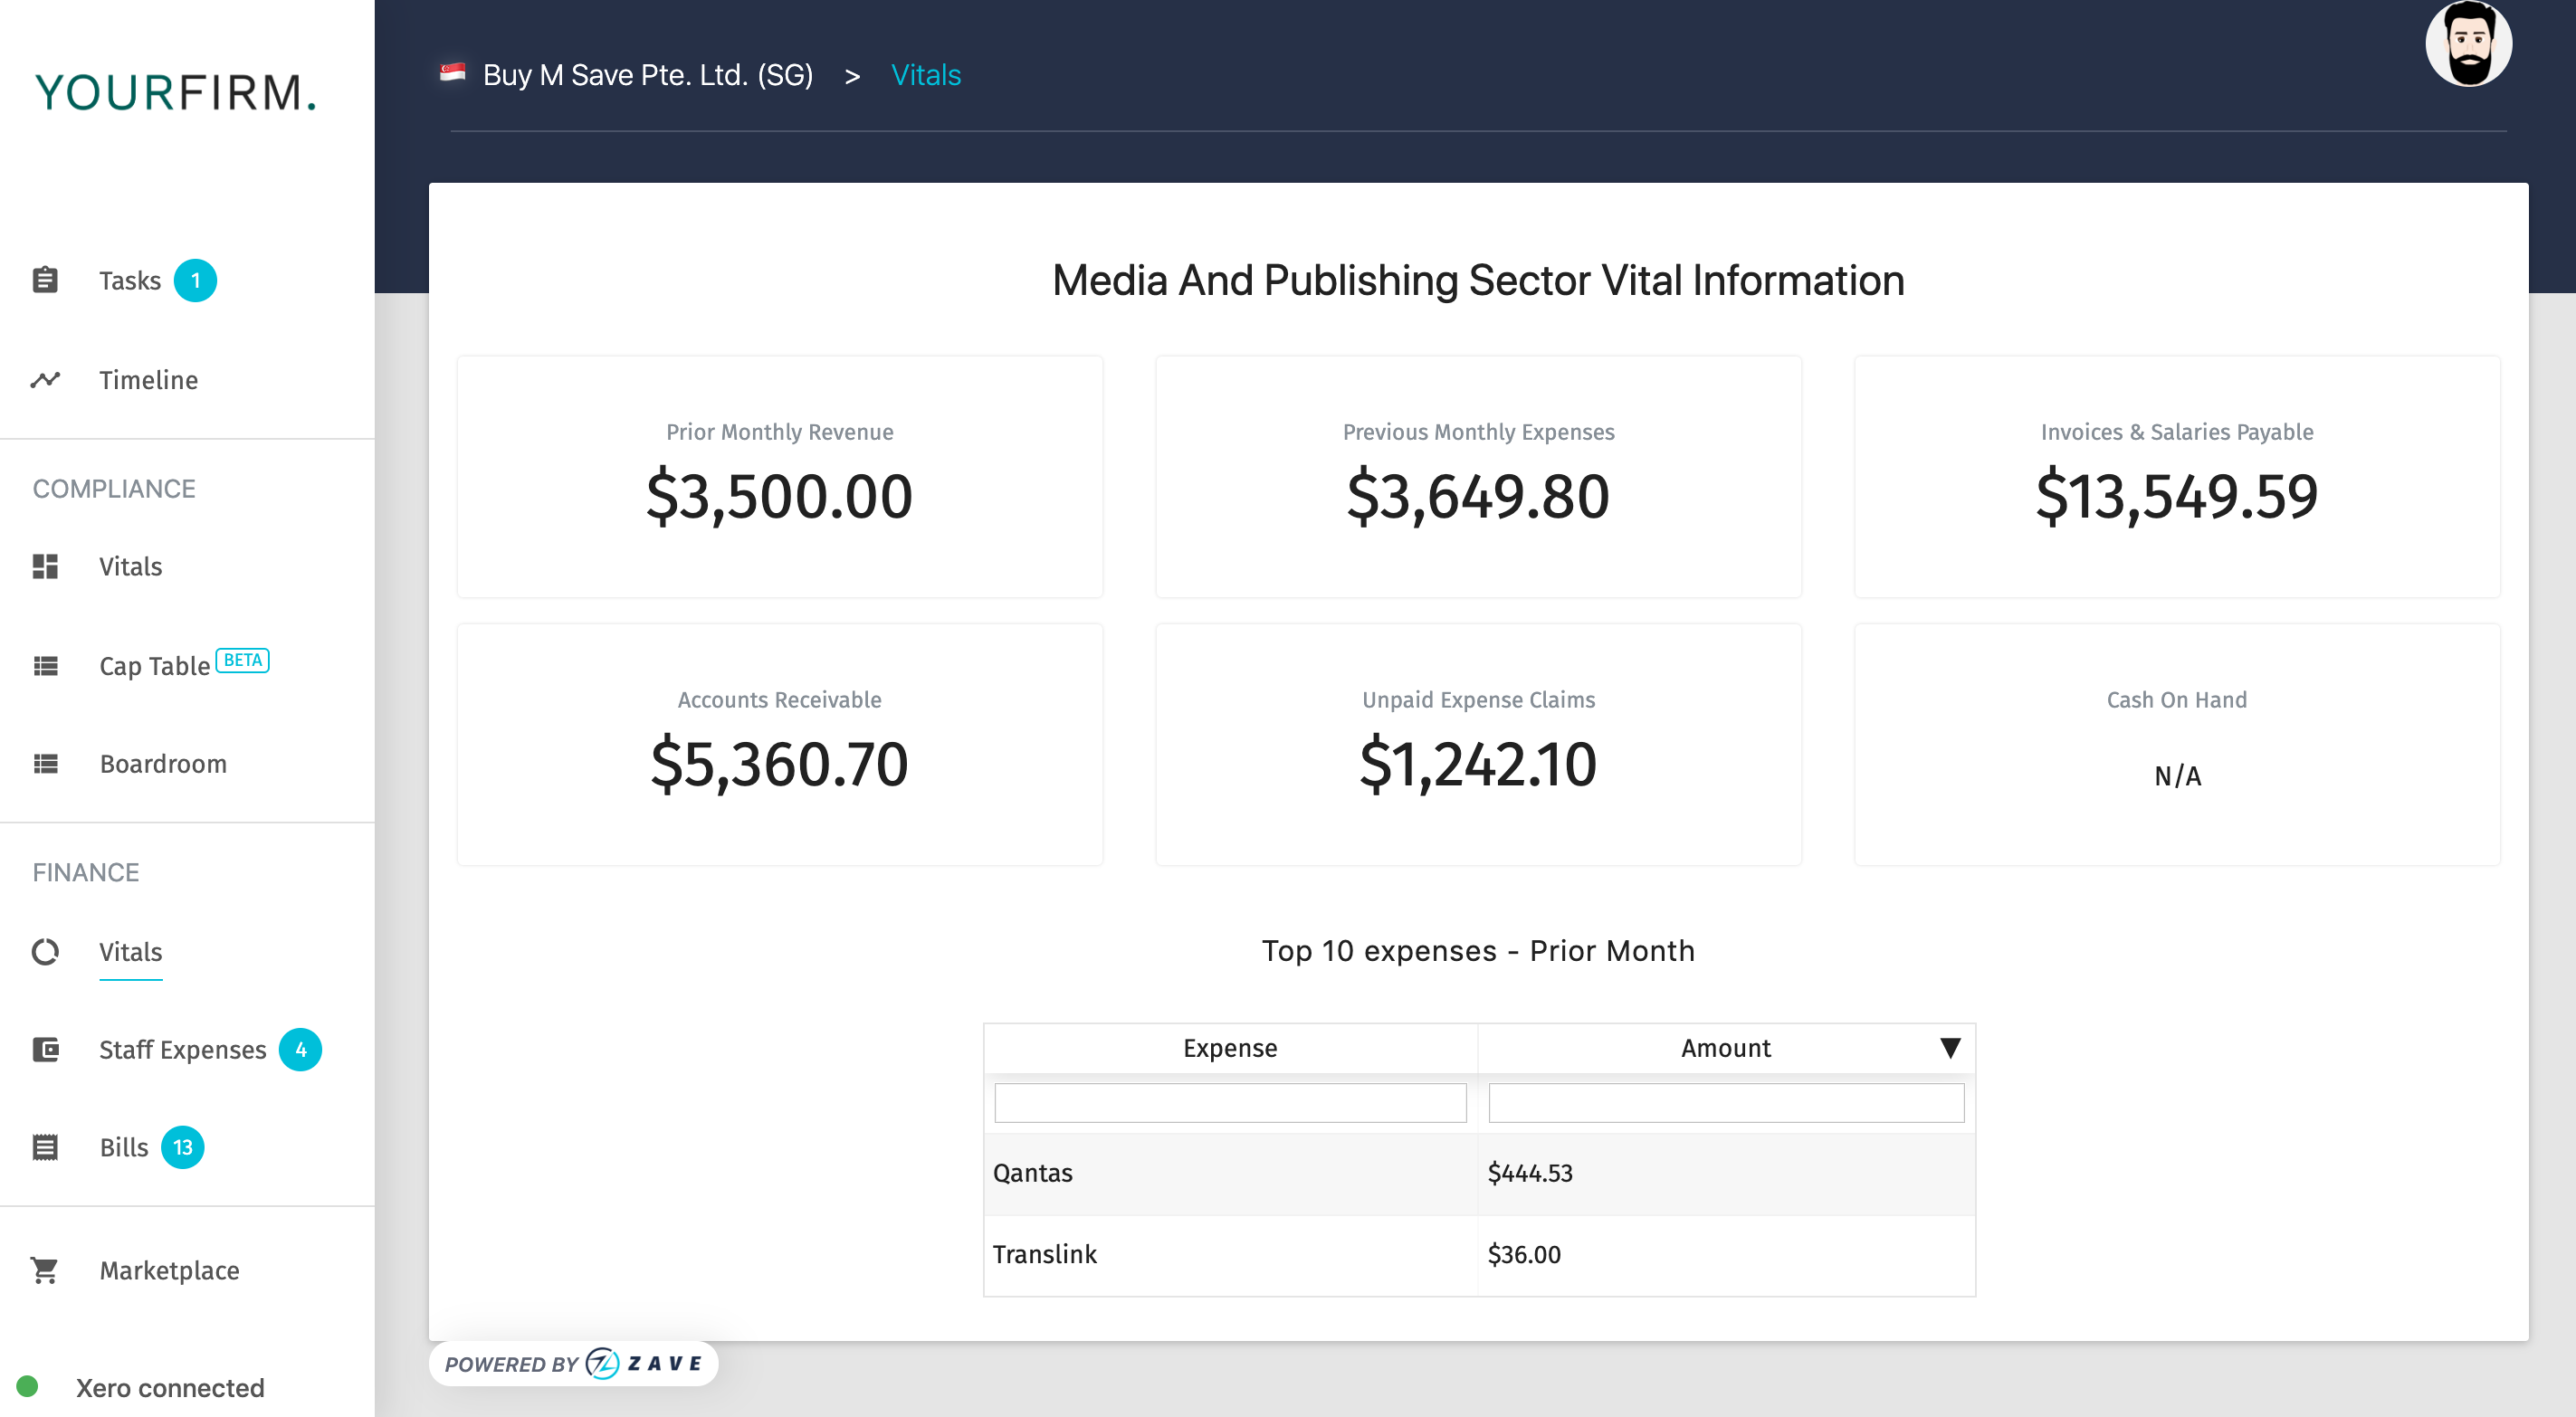Open the bearded user avatar menu

[2468, 43]
